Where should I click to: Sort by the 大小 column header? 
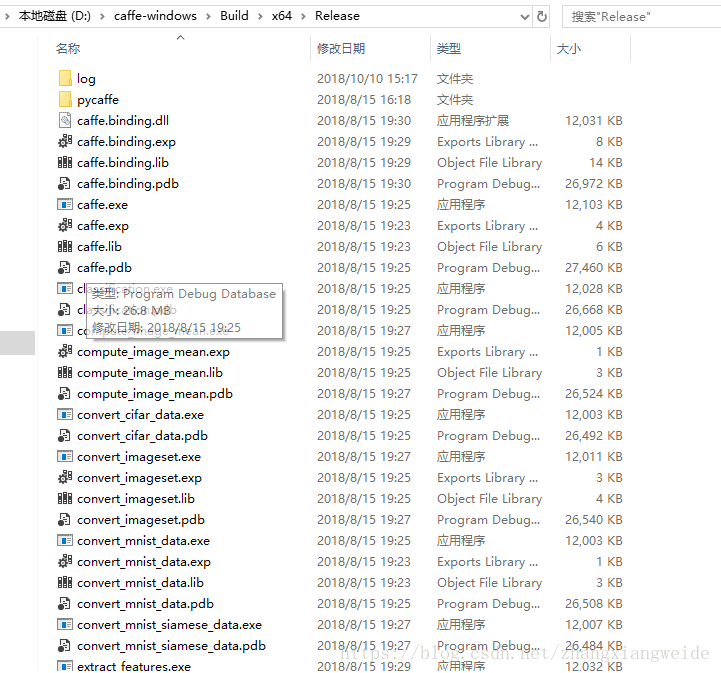tap(568, 48)
